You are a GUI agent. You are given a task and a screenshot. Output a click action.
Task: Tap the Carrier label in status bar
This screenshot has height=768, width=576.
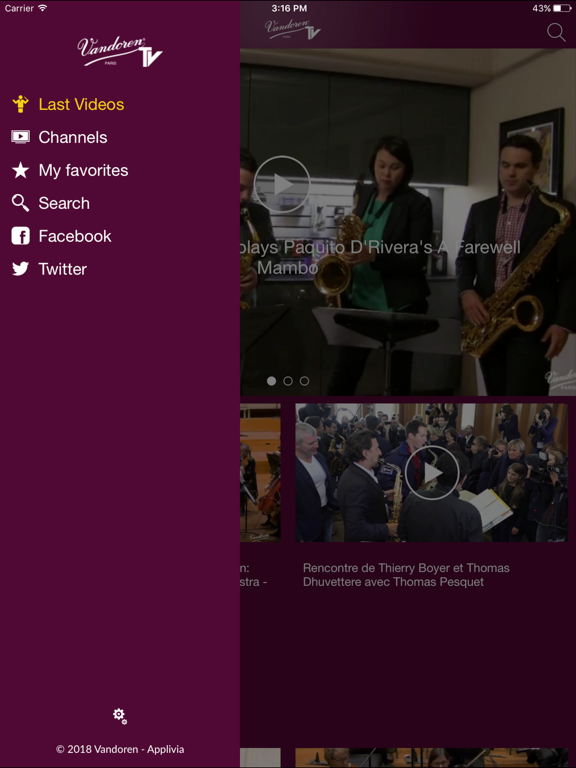click(19, 8)
